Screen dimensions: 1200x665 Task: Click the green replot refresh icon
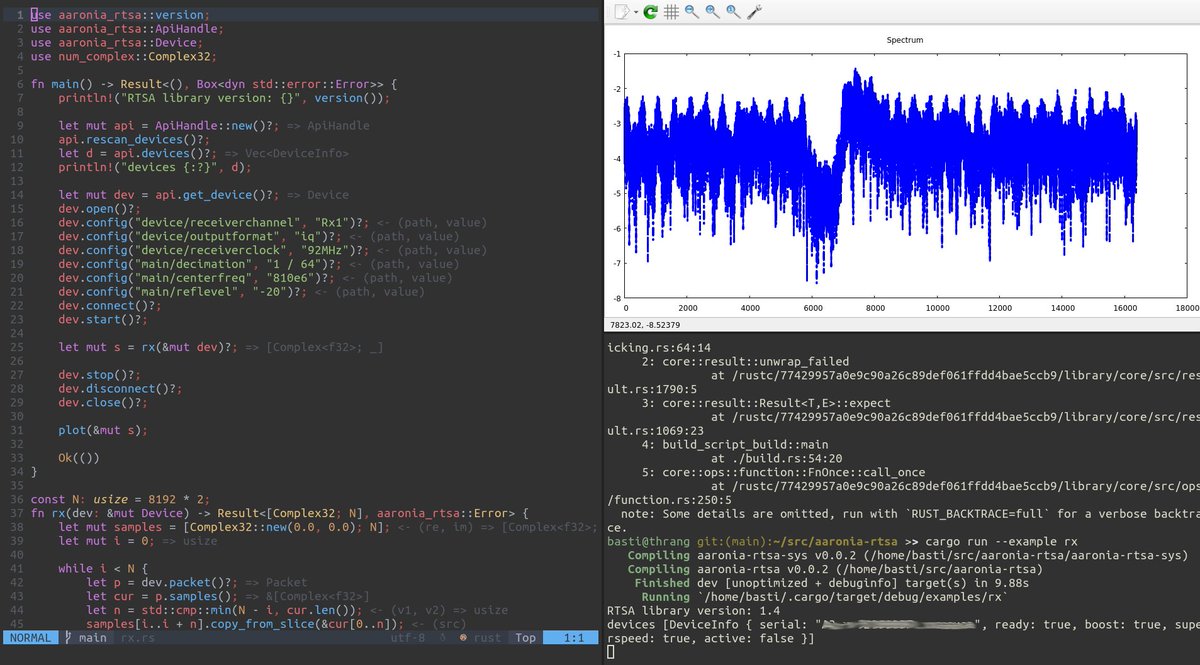(650, 12)
